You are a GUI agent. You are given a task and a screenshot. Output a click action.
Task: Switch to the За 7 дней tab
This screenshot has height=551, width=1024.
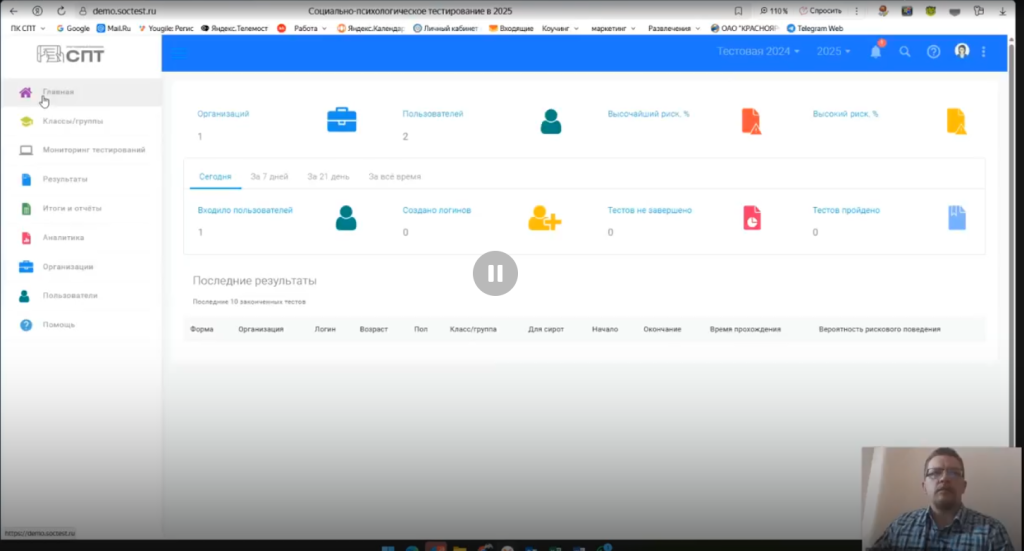[x=269, y=177]
